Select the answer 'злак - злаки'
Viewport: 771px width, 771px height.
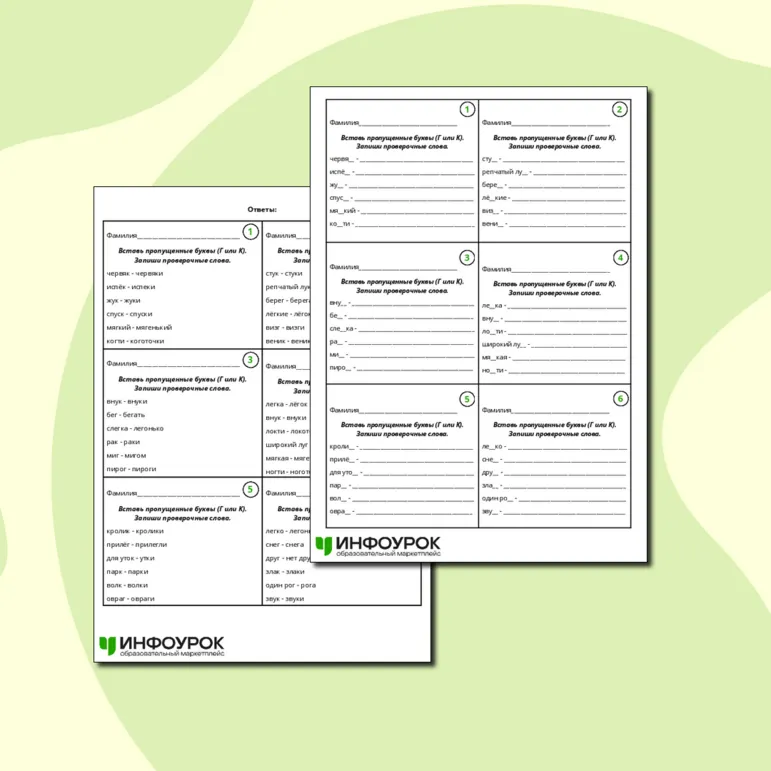coord(285,572)
